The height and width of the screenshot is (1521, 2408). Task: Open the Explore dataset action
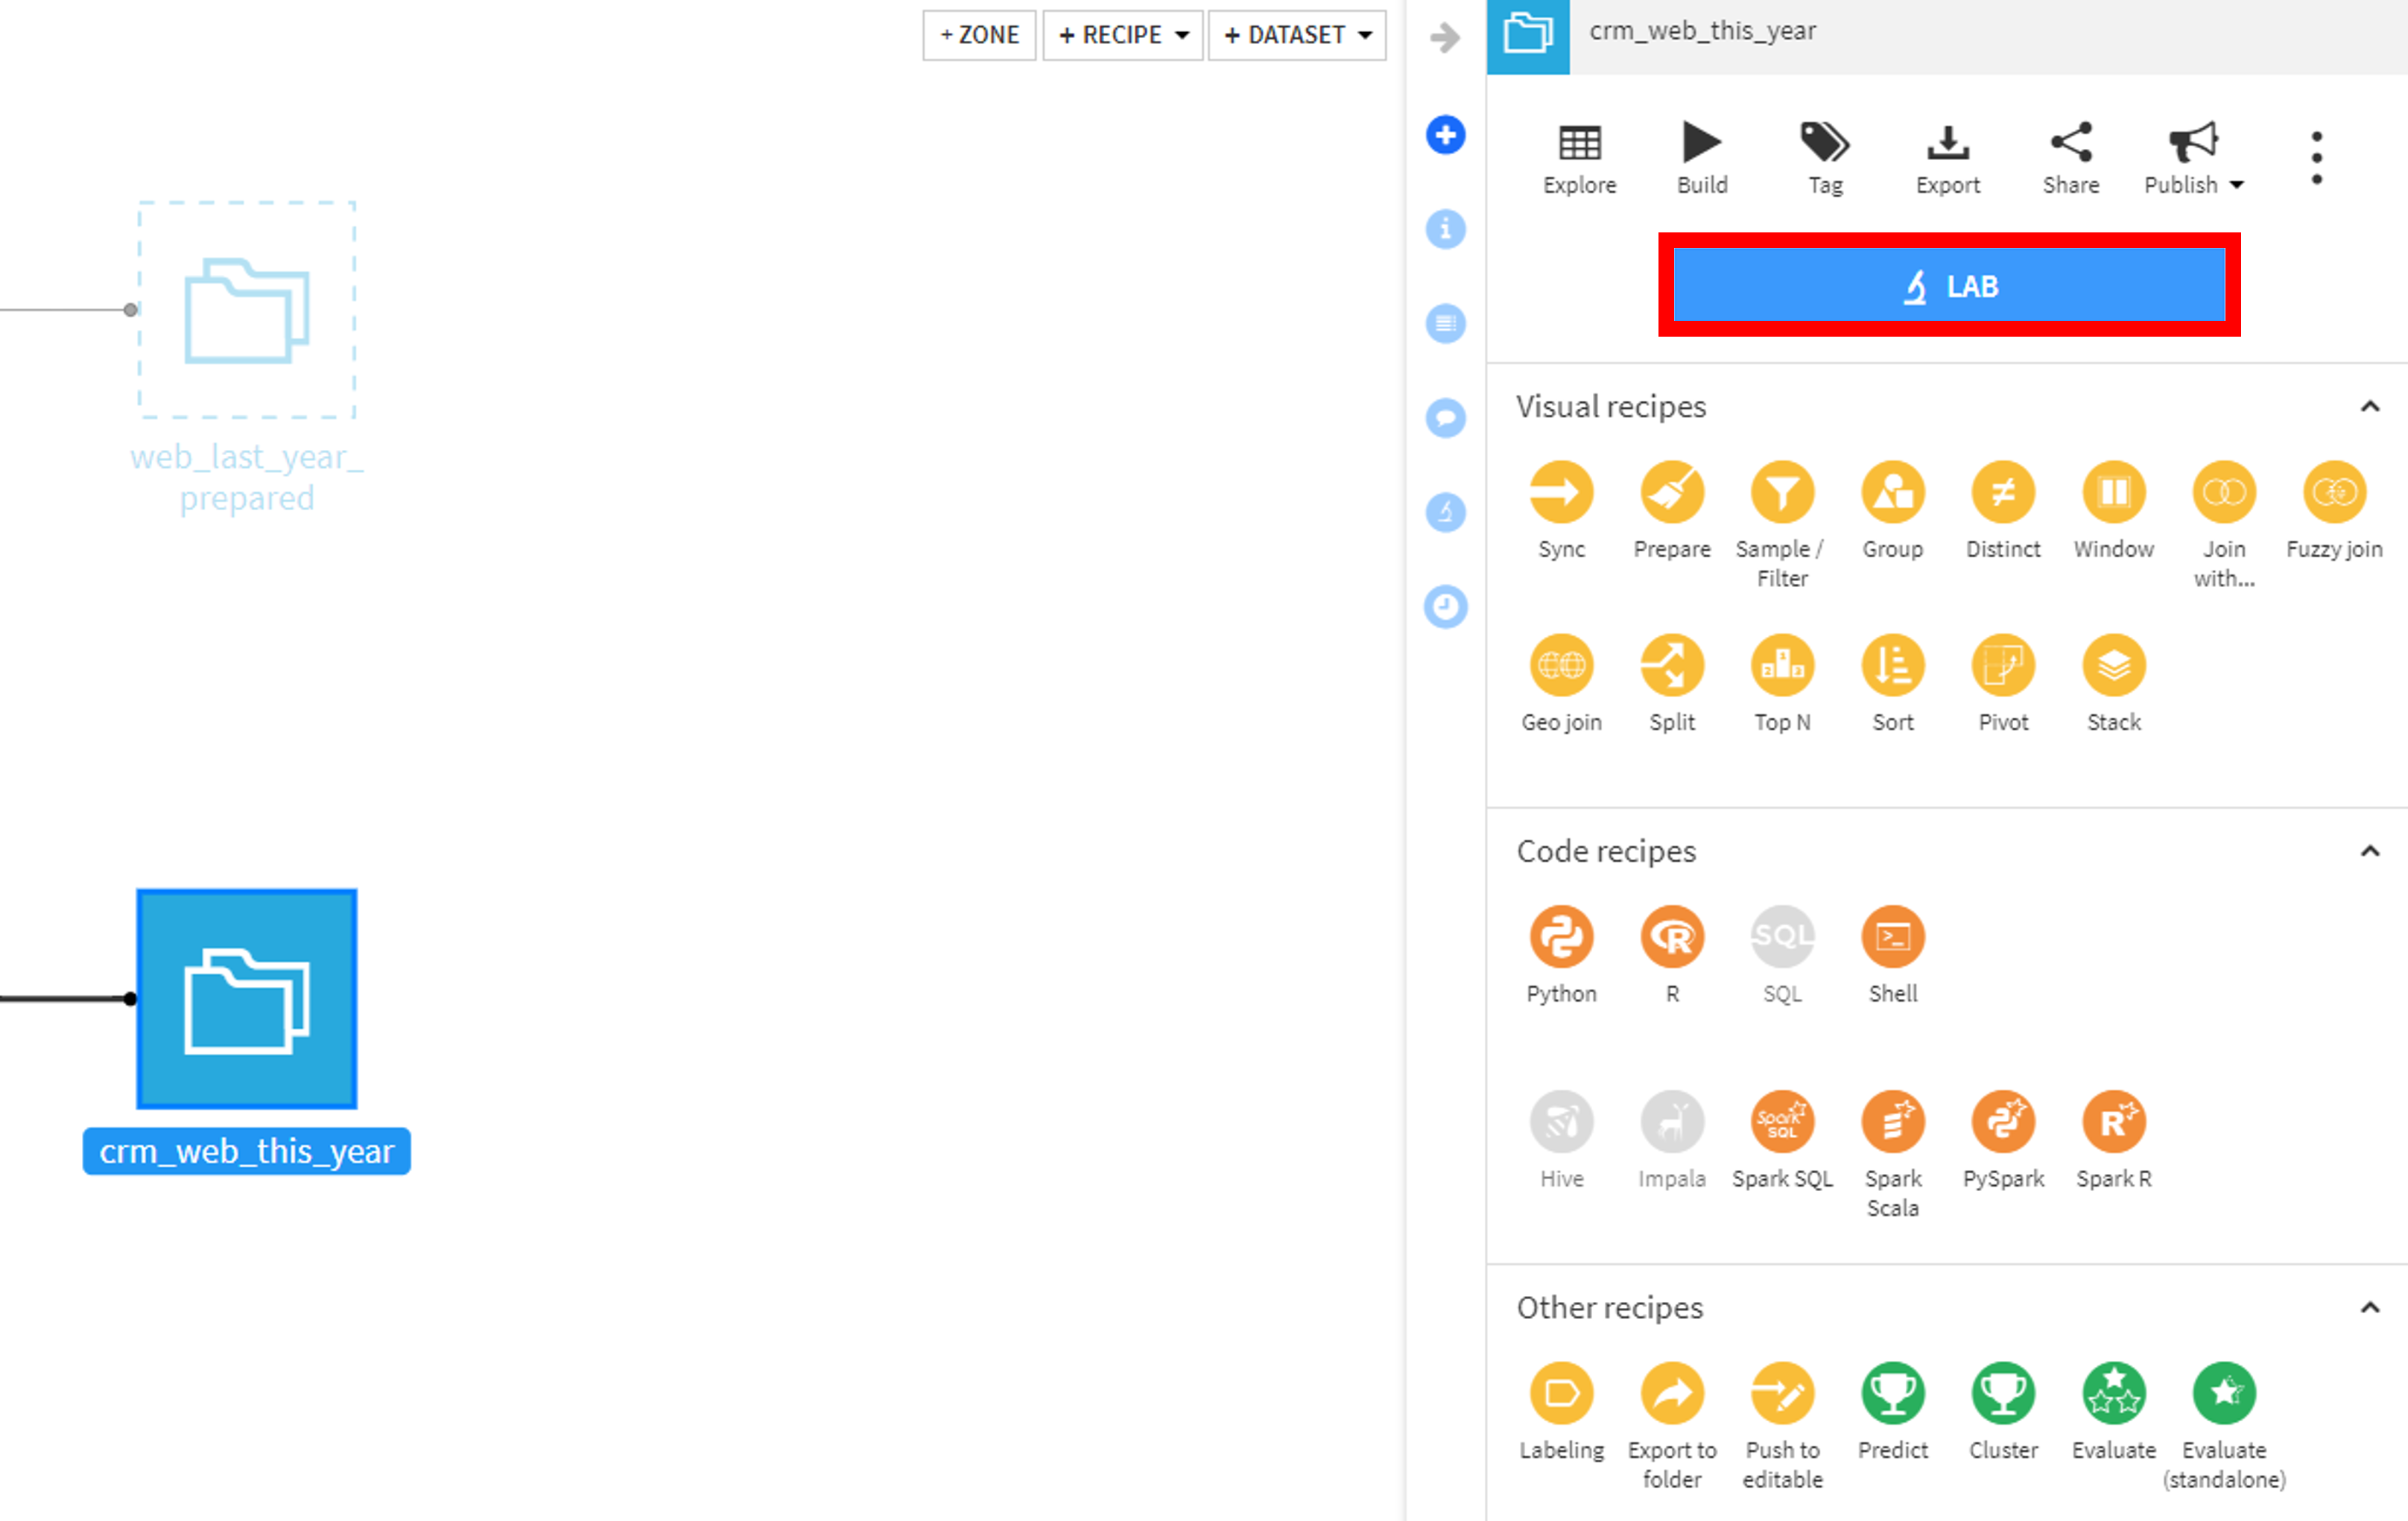pos(1579,159)
